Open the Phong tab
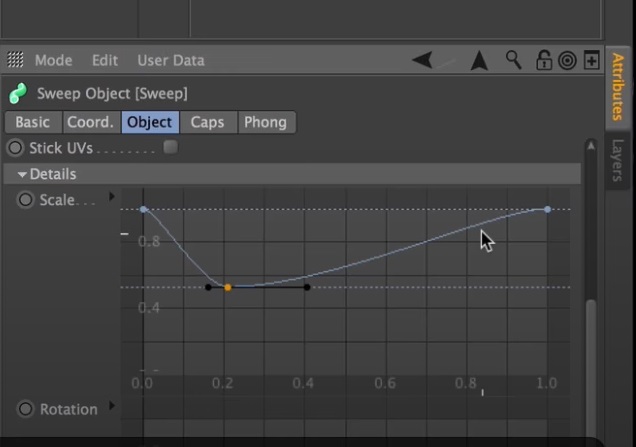Image resolution: width=636 pixels, height=447 pixels. (x=266, y=122)
